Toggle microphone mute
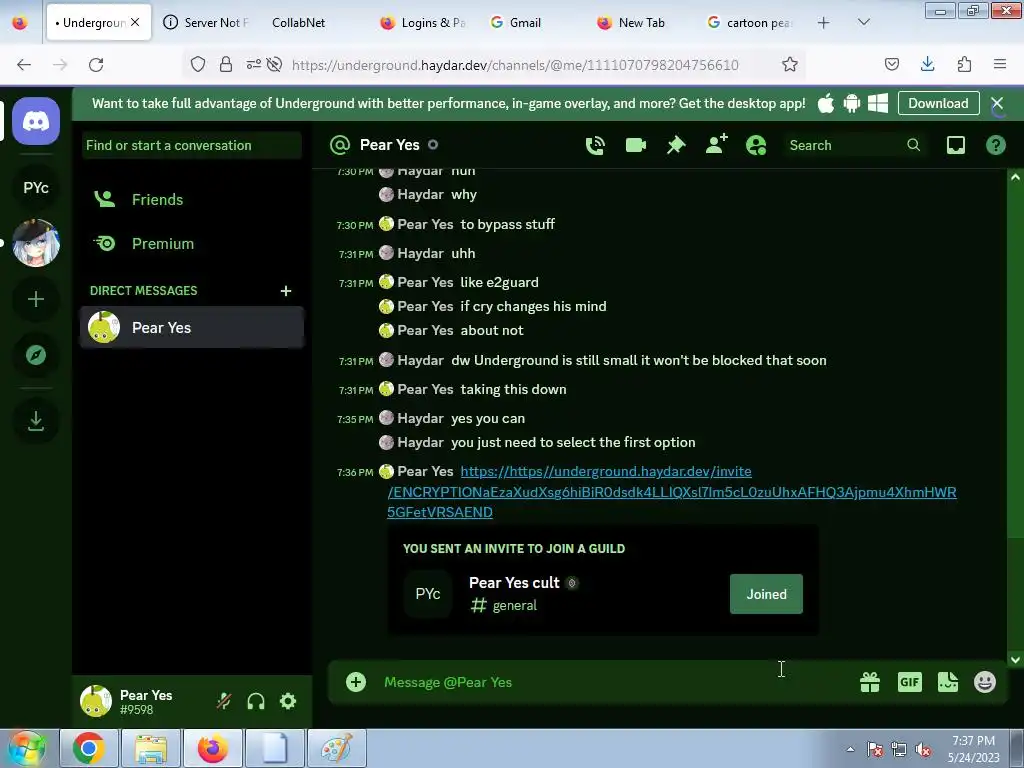The image size is (1024, 768). (x=224, y=701)
